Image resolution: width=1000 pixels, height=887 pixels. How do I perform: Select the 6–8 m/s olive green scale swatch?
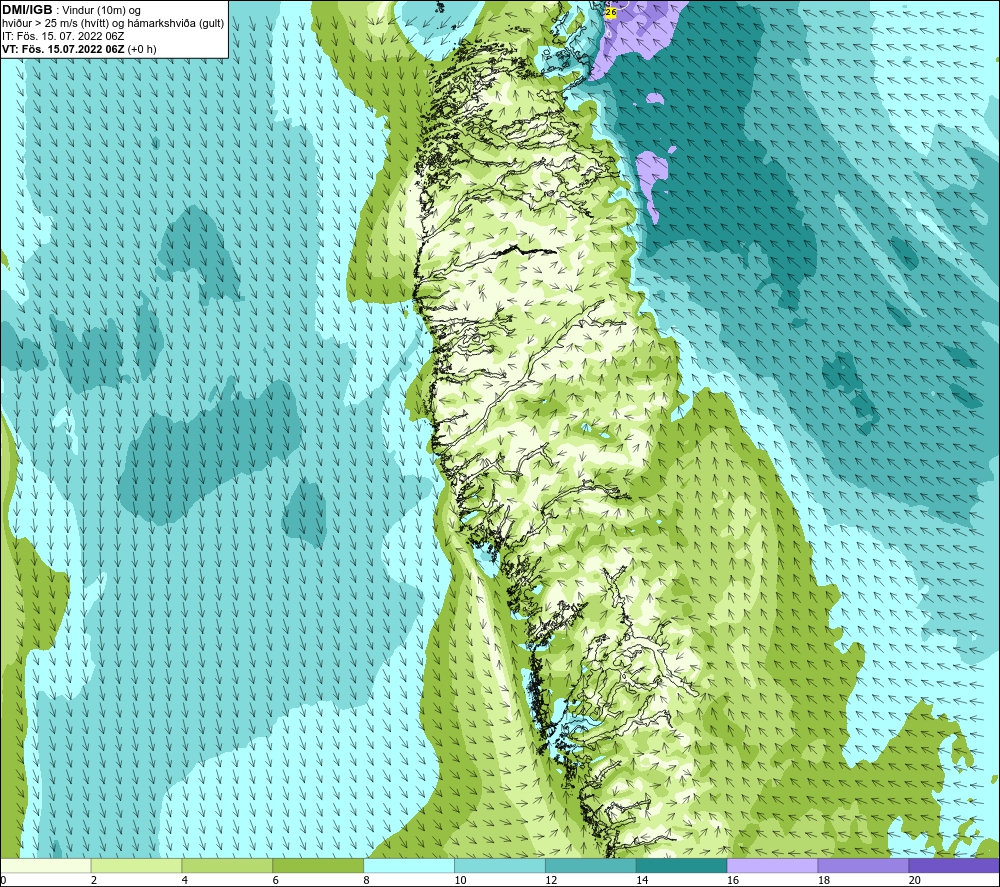318,865
